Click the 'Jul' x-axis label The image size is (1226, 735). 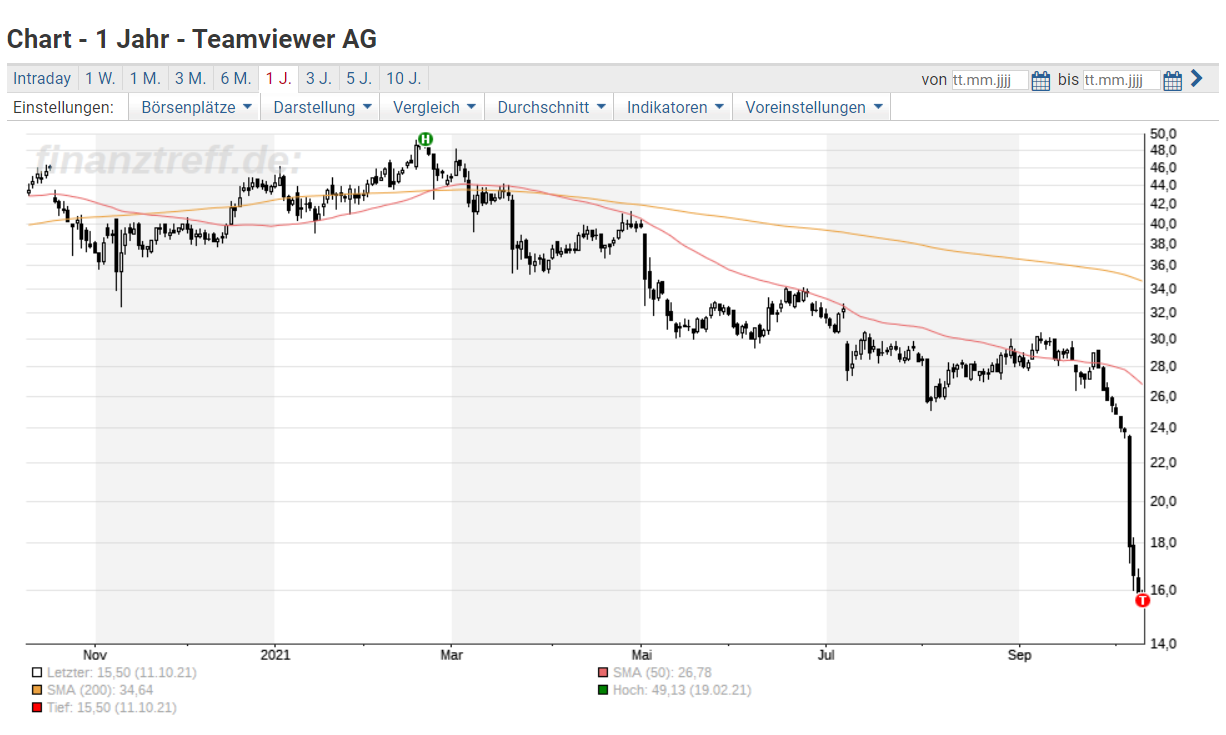(x=827, y=655)
